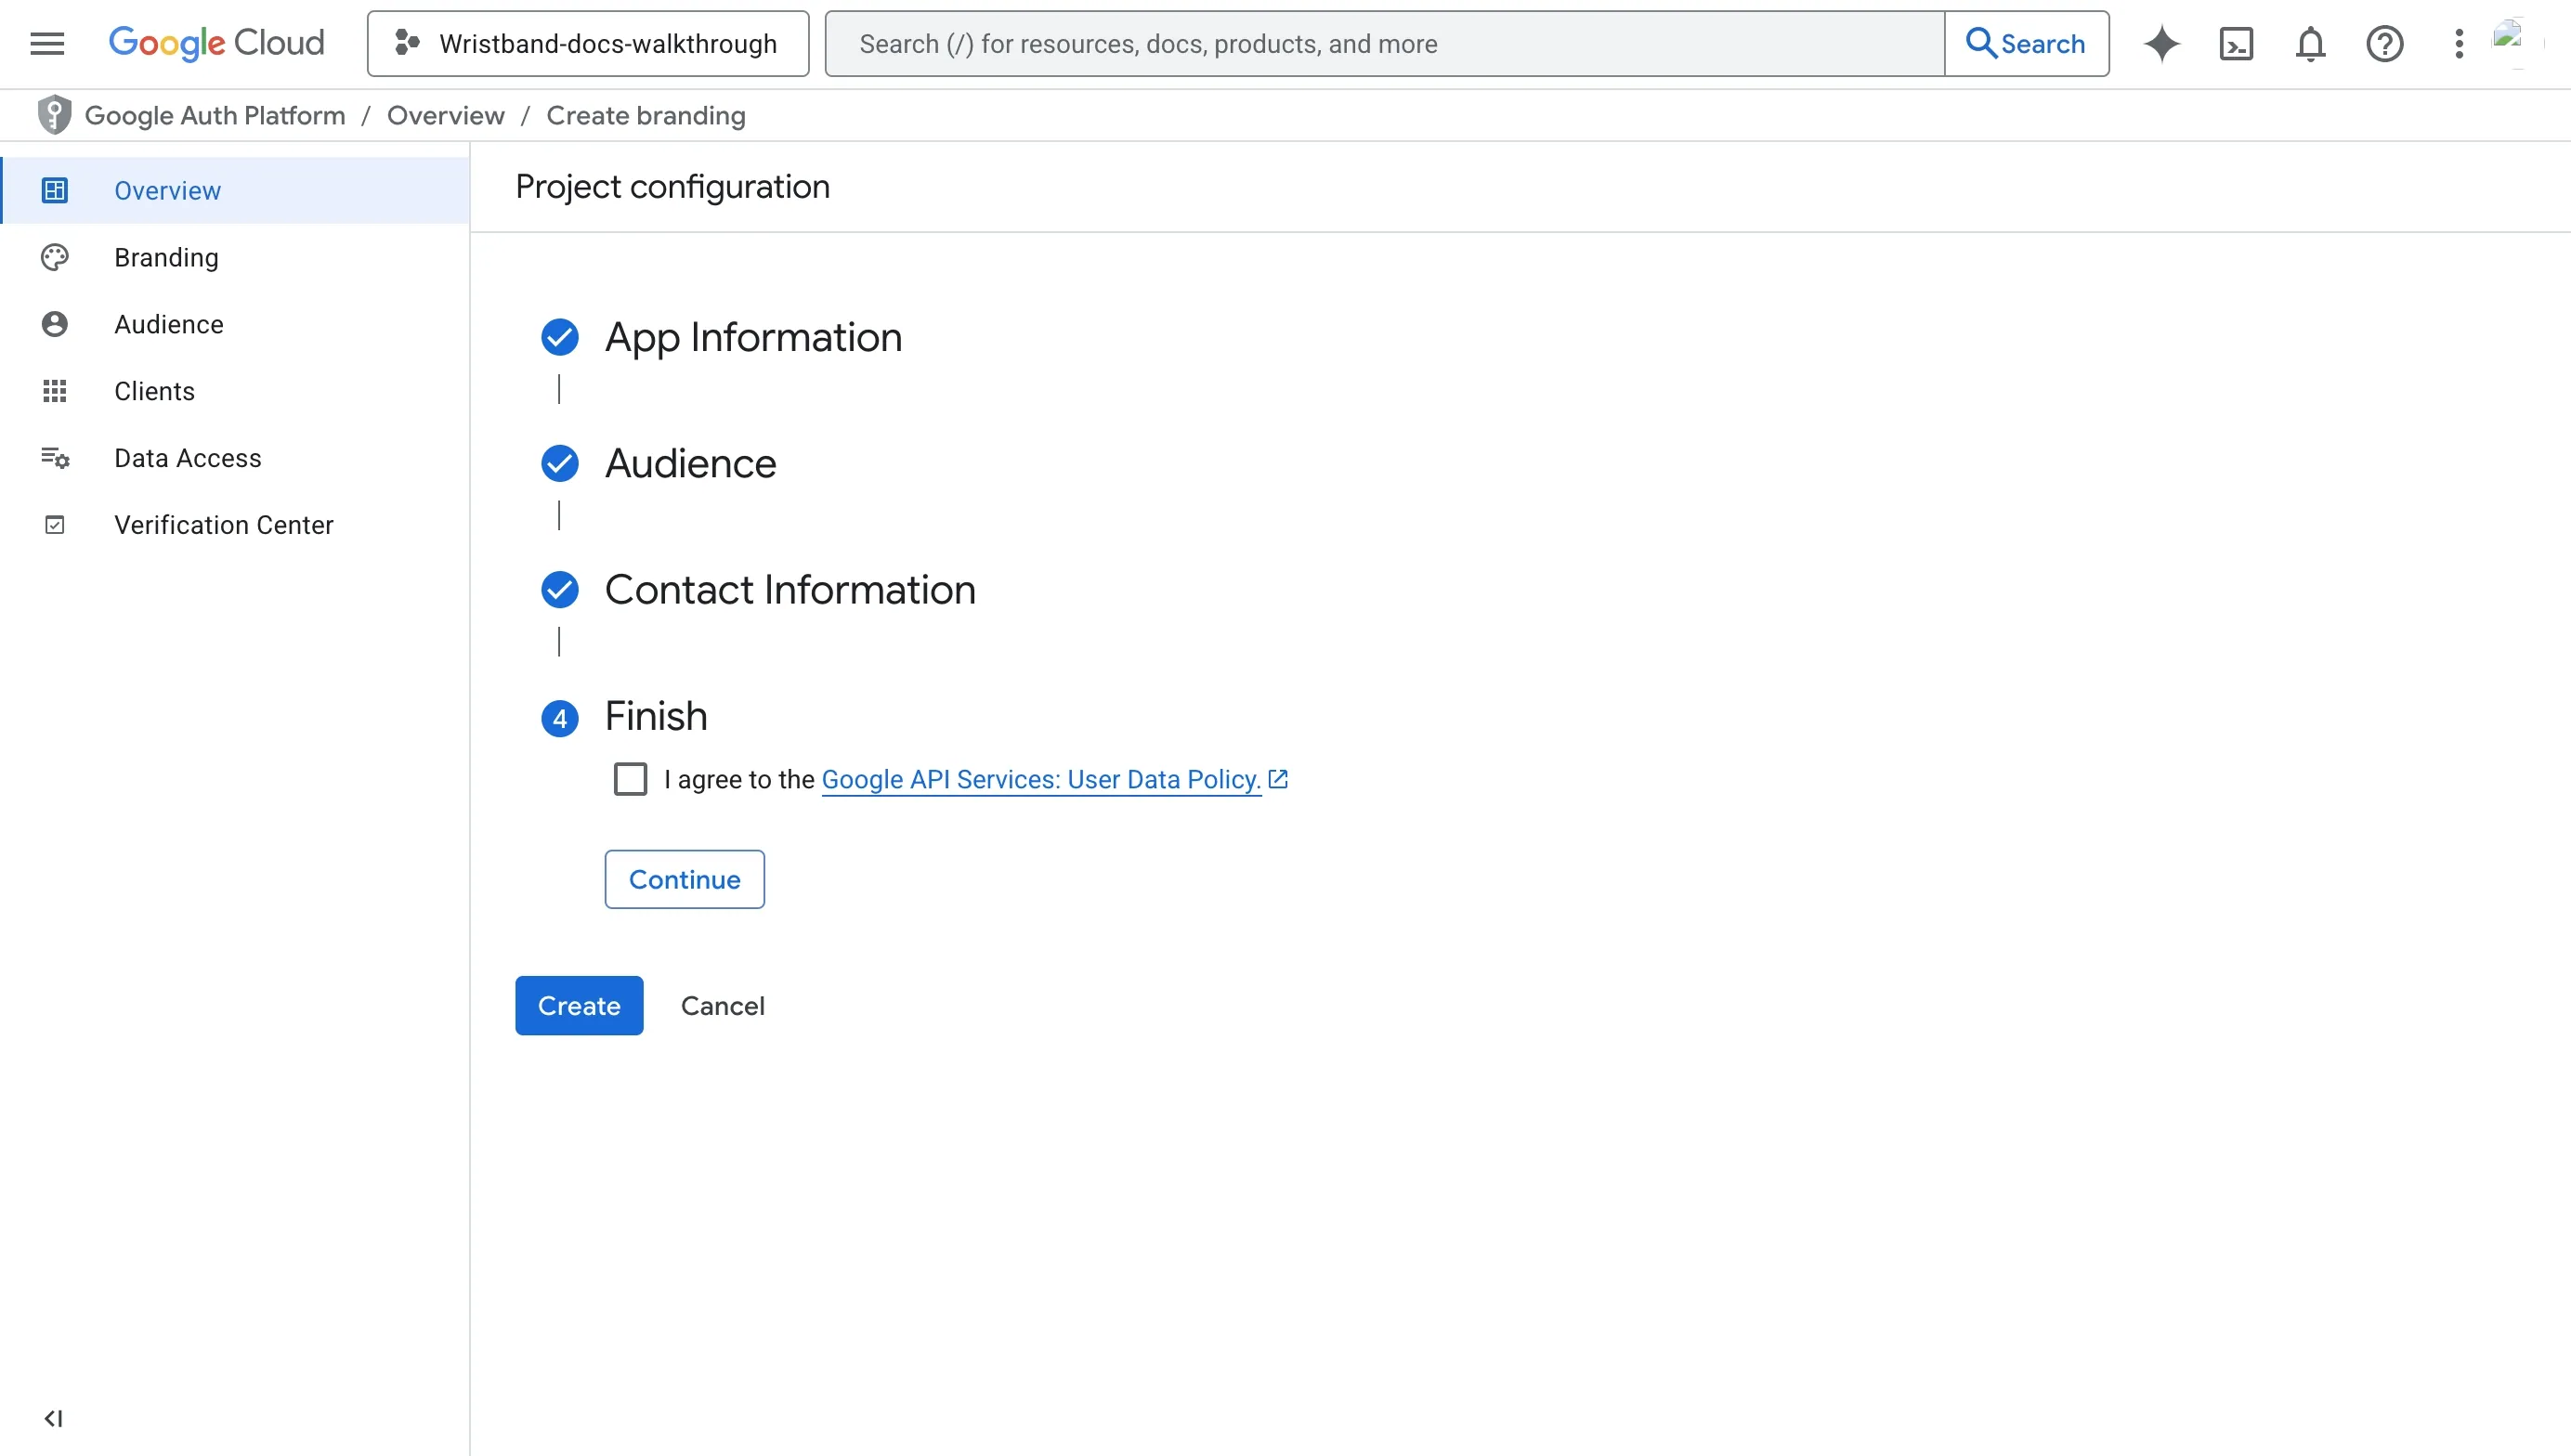Click the Finish step heading

(656, 716)
